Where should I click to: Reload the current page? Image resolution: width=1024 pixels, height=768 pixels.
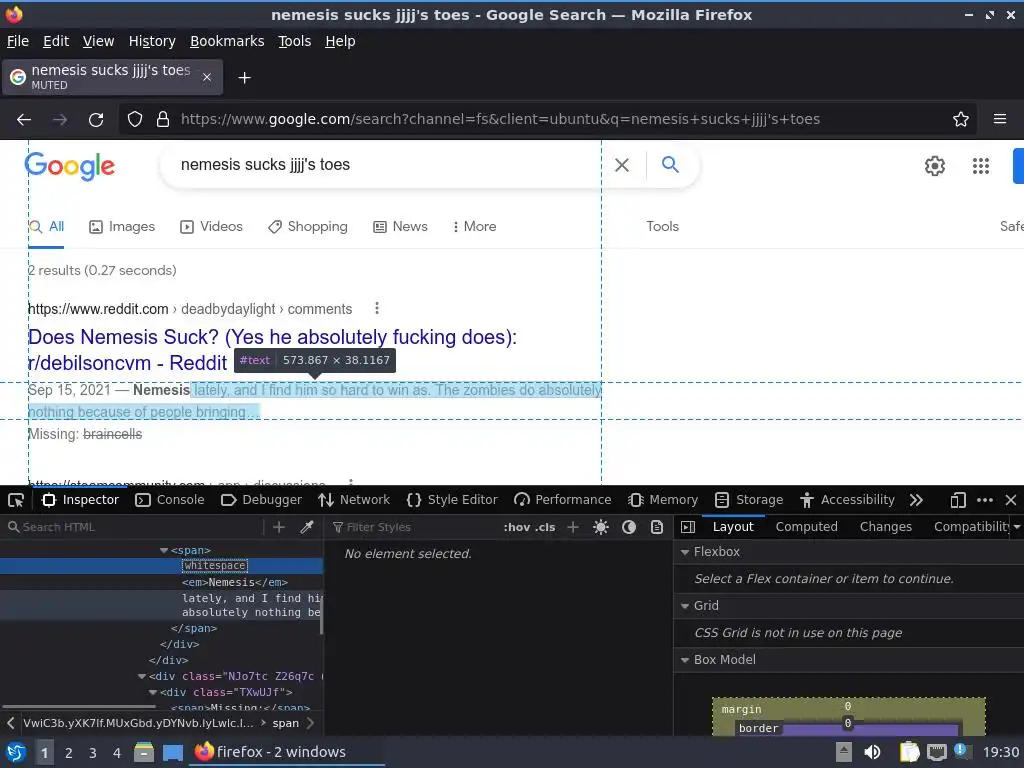tap(96, 120)
